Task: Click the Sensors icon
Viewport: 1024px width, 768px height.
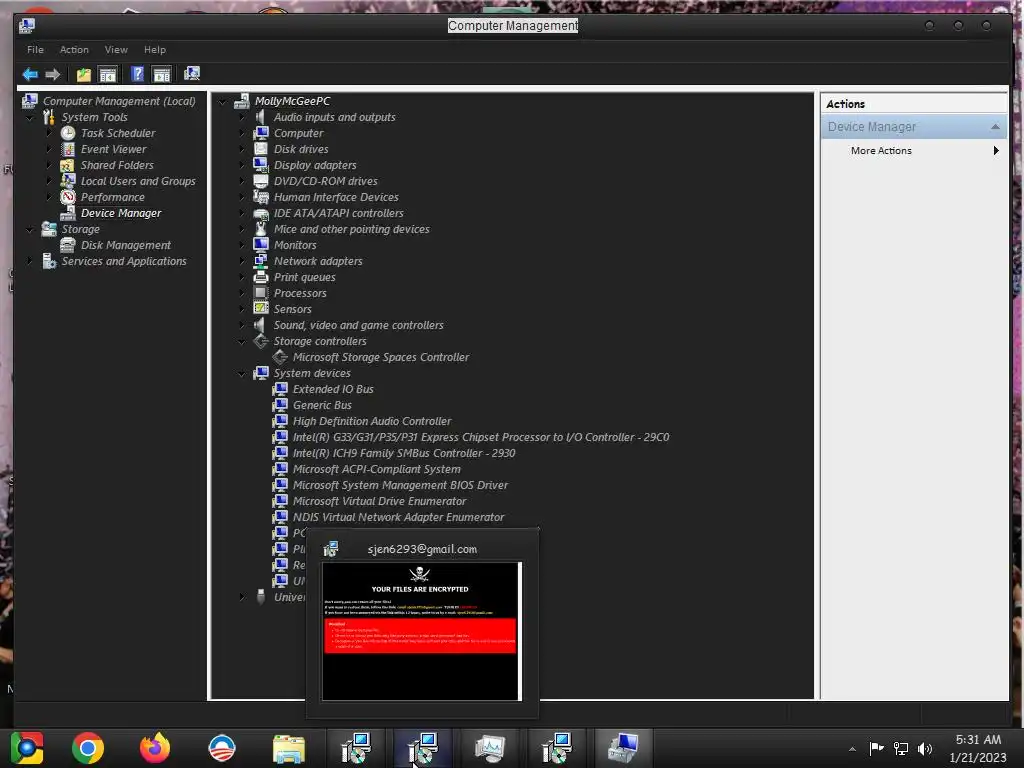Action: coord(261,309)
